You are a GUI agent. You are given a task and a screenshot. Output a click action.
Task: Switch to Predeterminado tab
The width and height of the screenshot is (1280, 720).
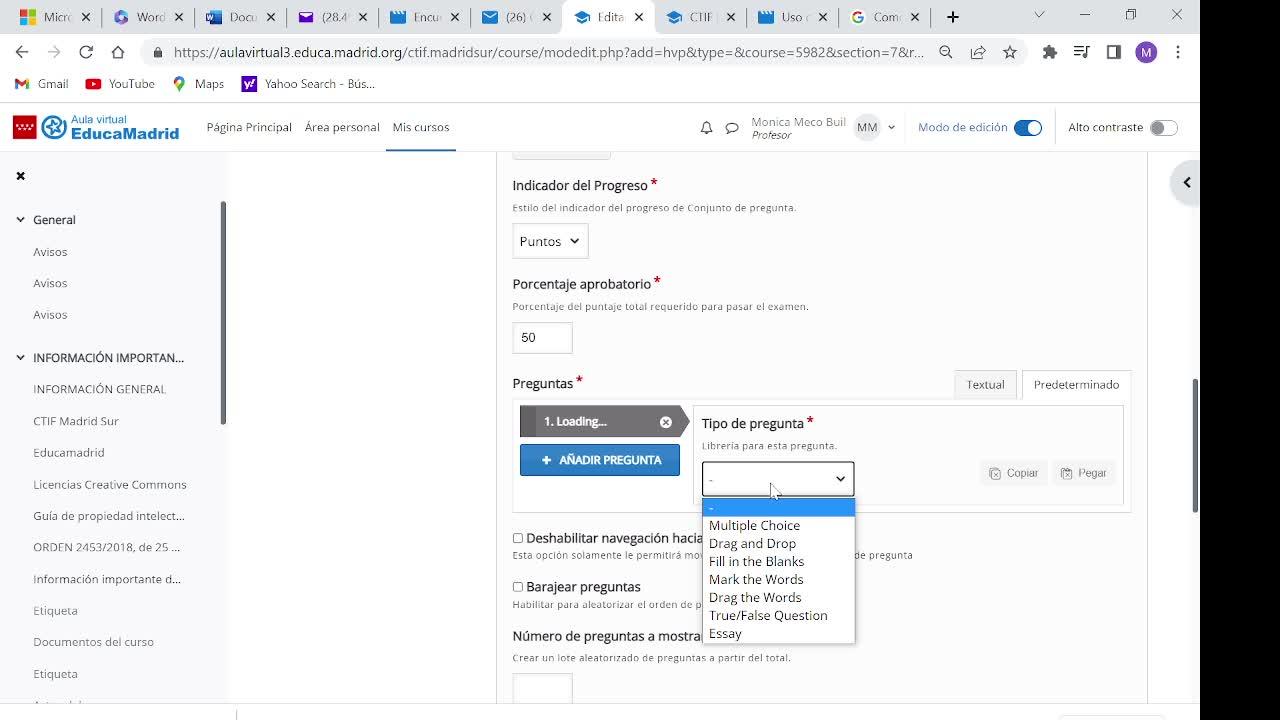pyautogui.click(x=1076, y=385)
